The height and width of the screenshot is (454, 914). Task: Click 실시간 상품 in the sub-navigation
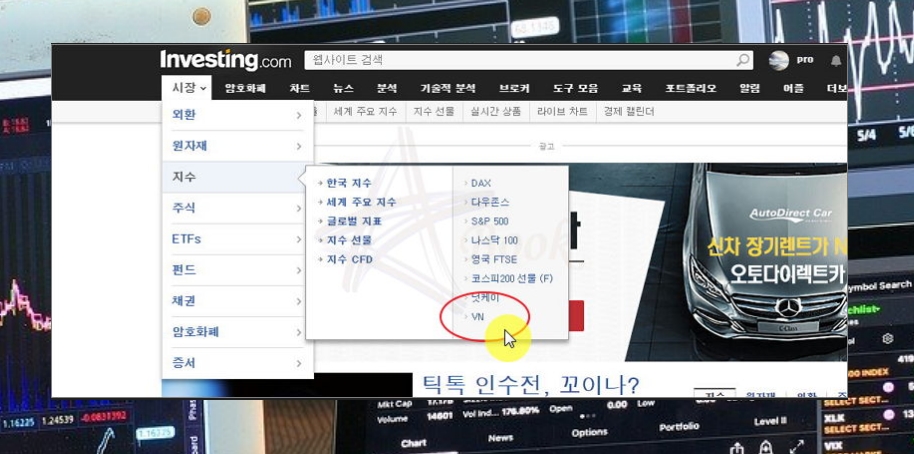pos(496,111)
